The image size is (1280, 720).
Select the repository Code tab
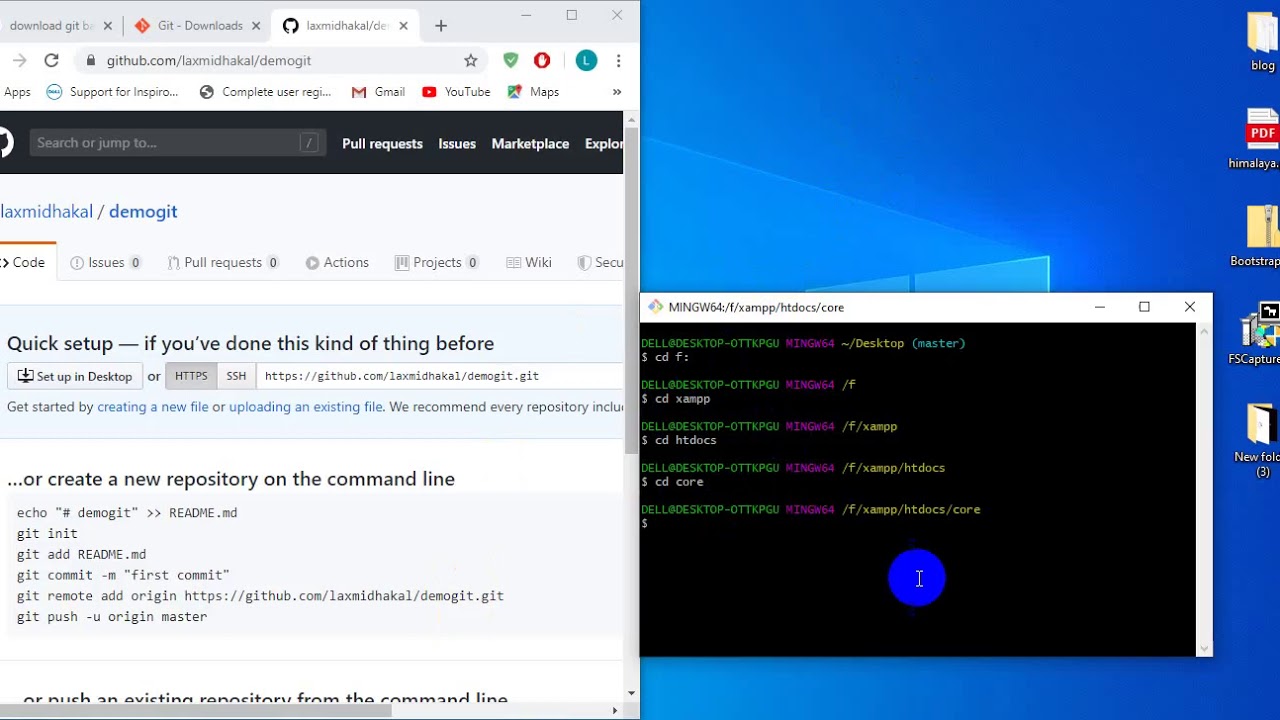pos(28,262)
